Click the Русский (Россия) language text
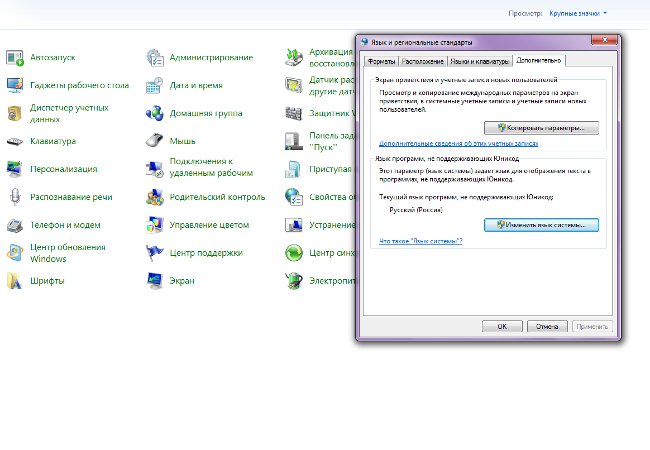 (x=416, y=210)
